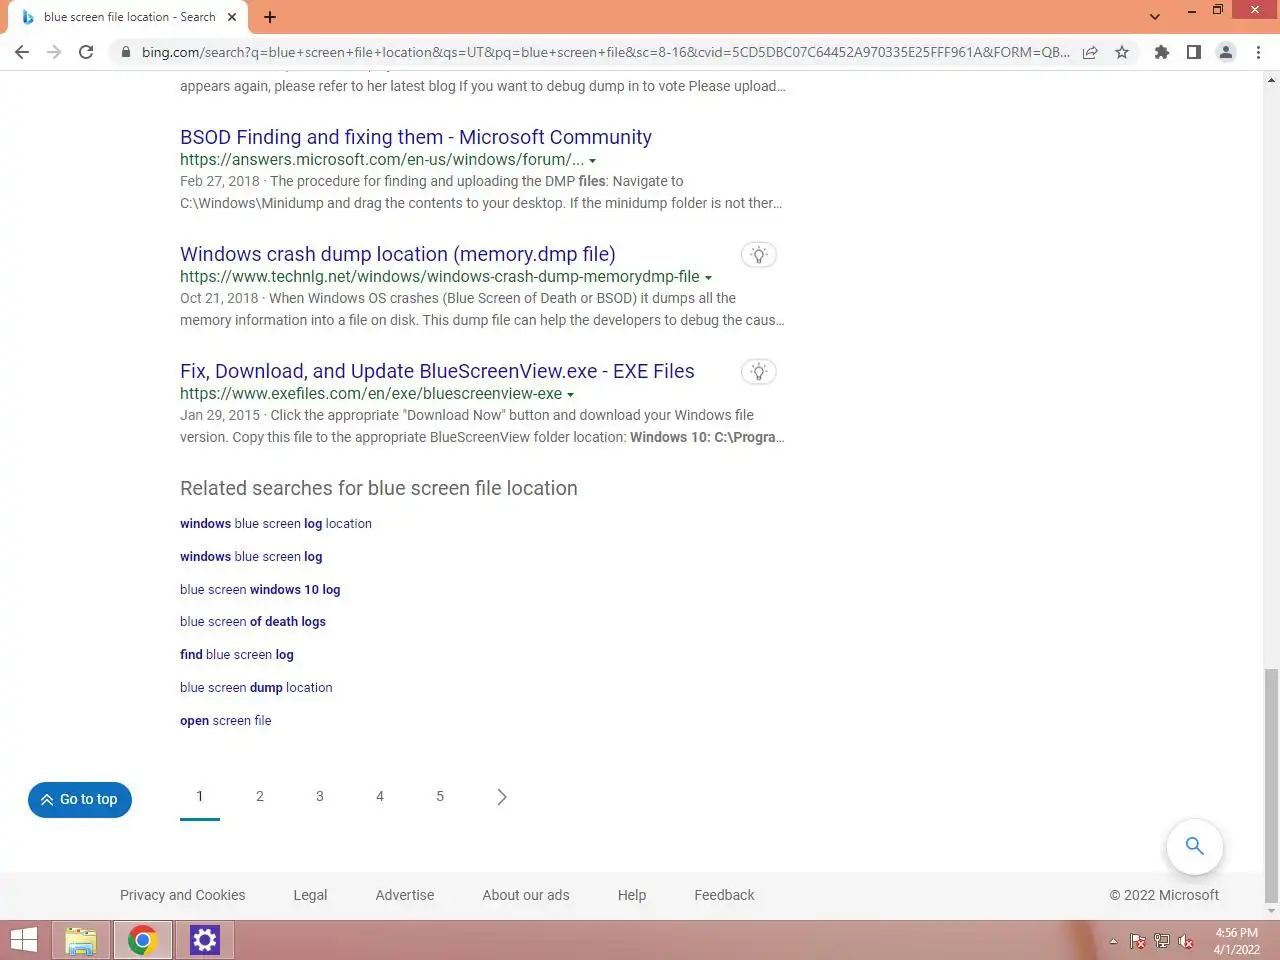Go forward to the next page

coord(54,52)
